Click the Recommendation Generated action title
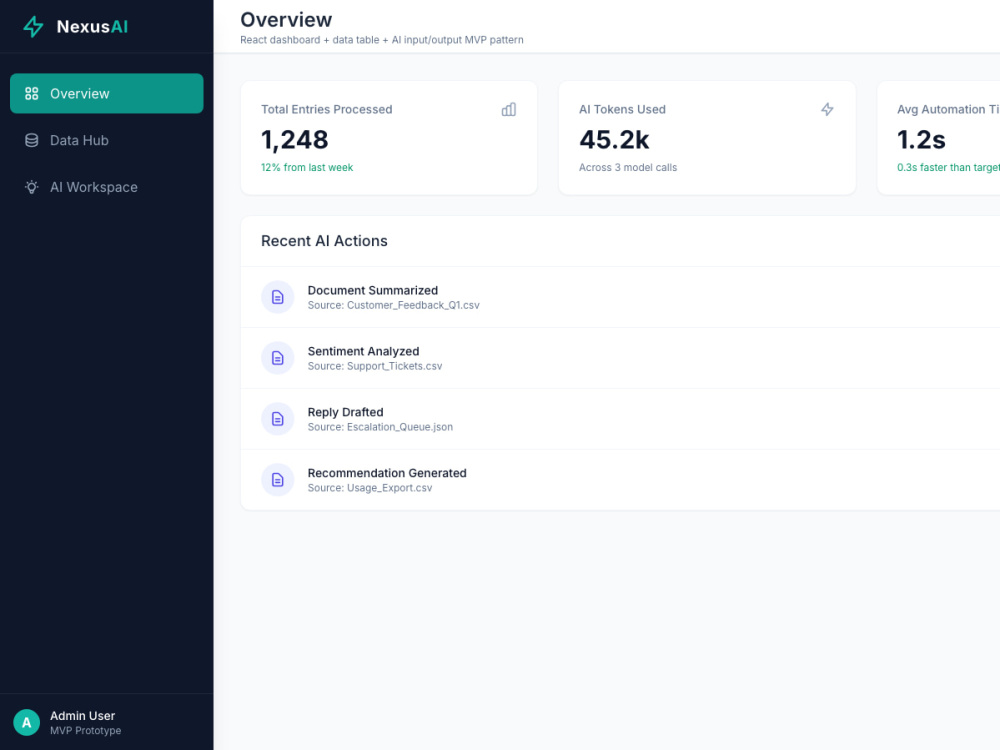This screenshot has height=750, width=1000. pos(387,473)
